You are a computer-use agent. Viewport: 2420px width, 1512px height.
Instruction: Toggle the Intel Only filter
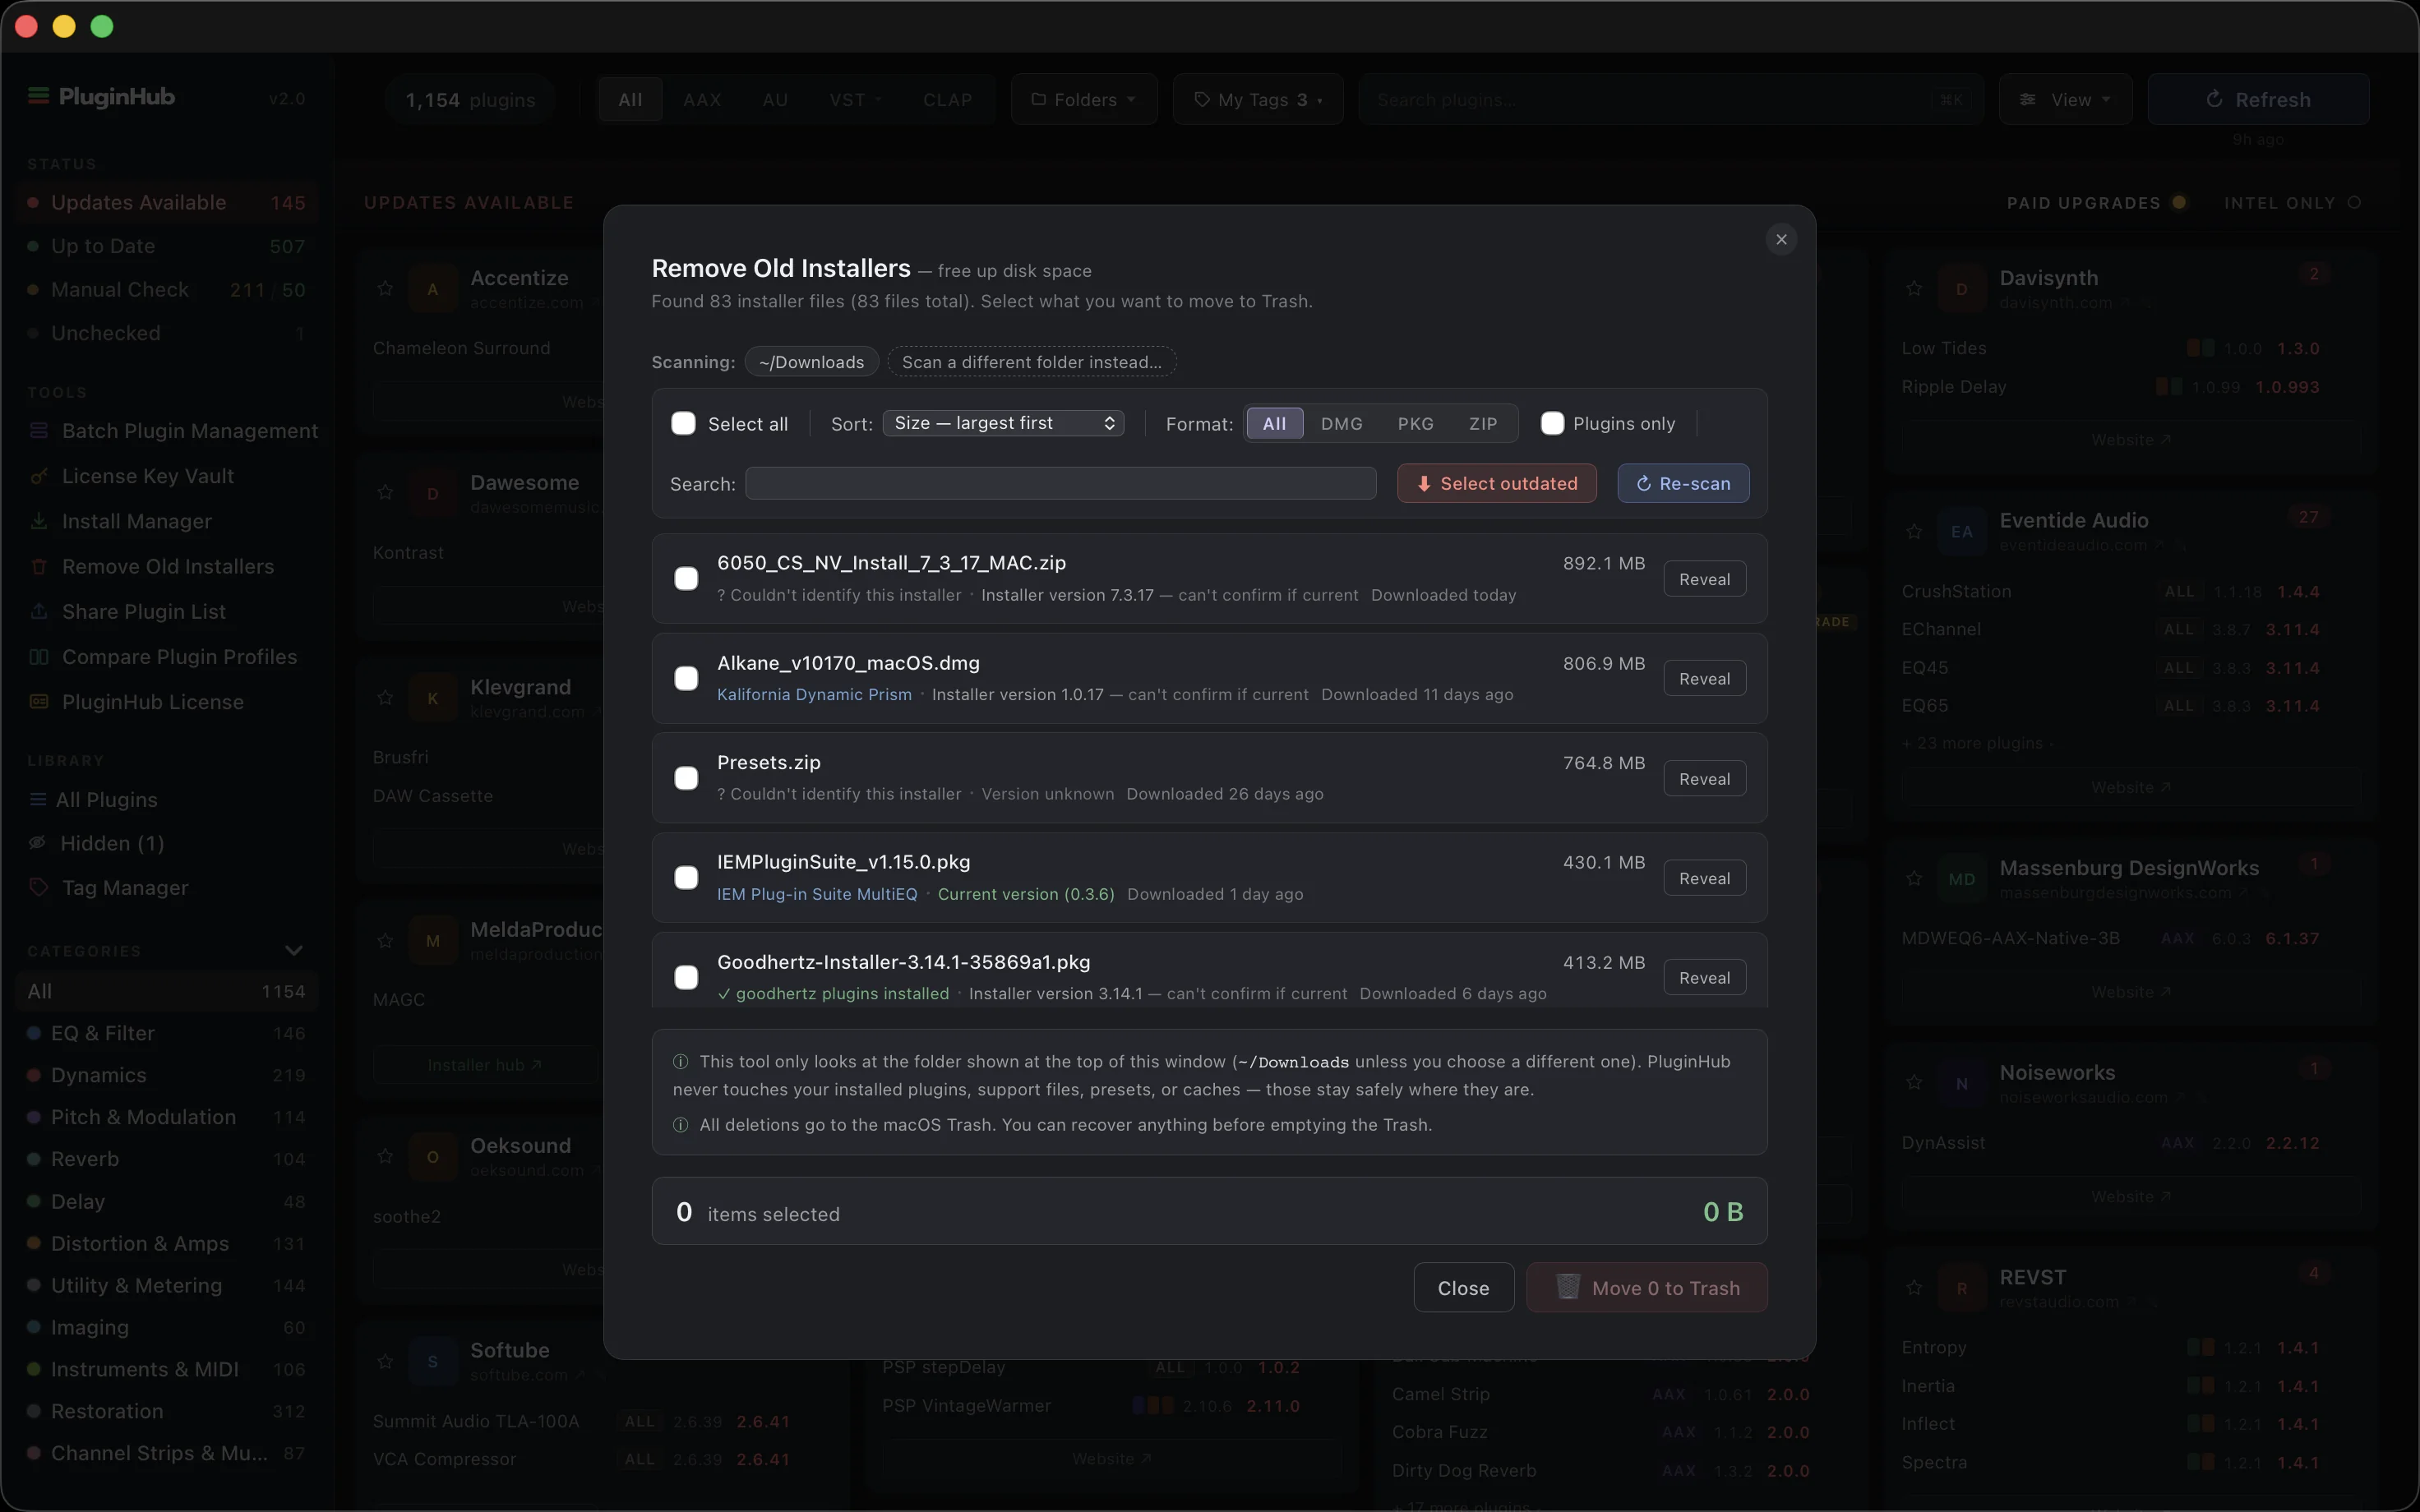[2292, 203]
